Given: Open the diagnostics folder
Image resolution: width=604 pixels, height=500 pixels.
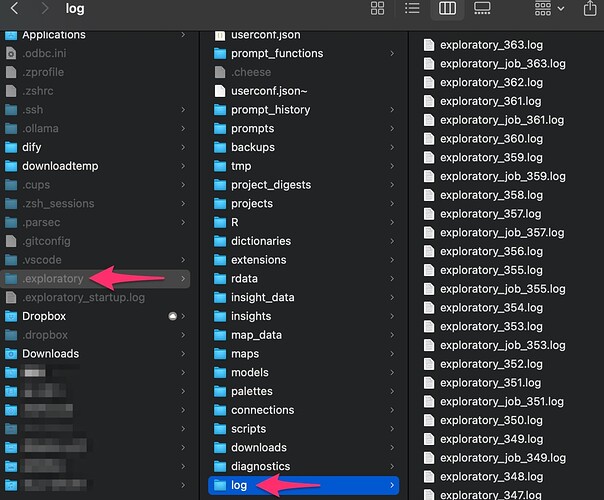Looking at the screenshot, I should click(x=260, y=466).
